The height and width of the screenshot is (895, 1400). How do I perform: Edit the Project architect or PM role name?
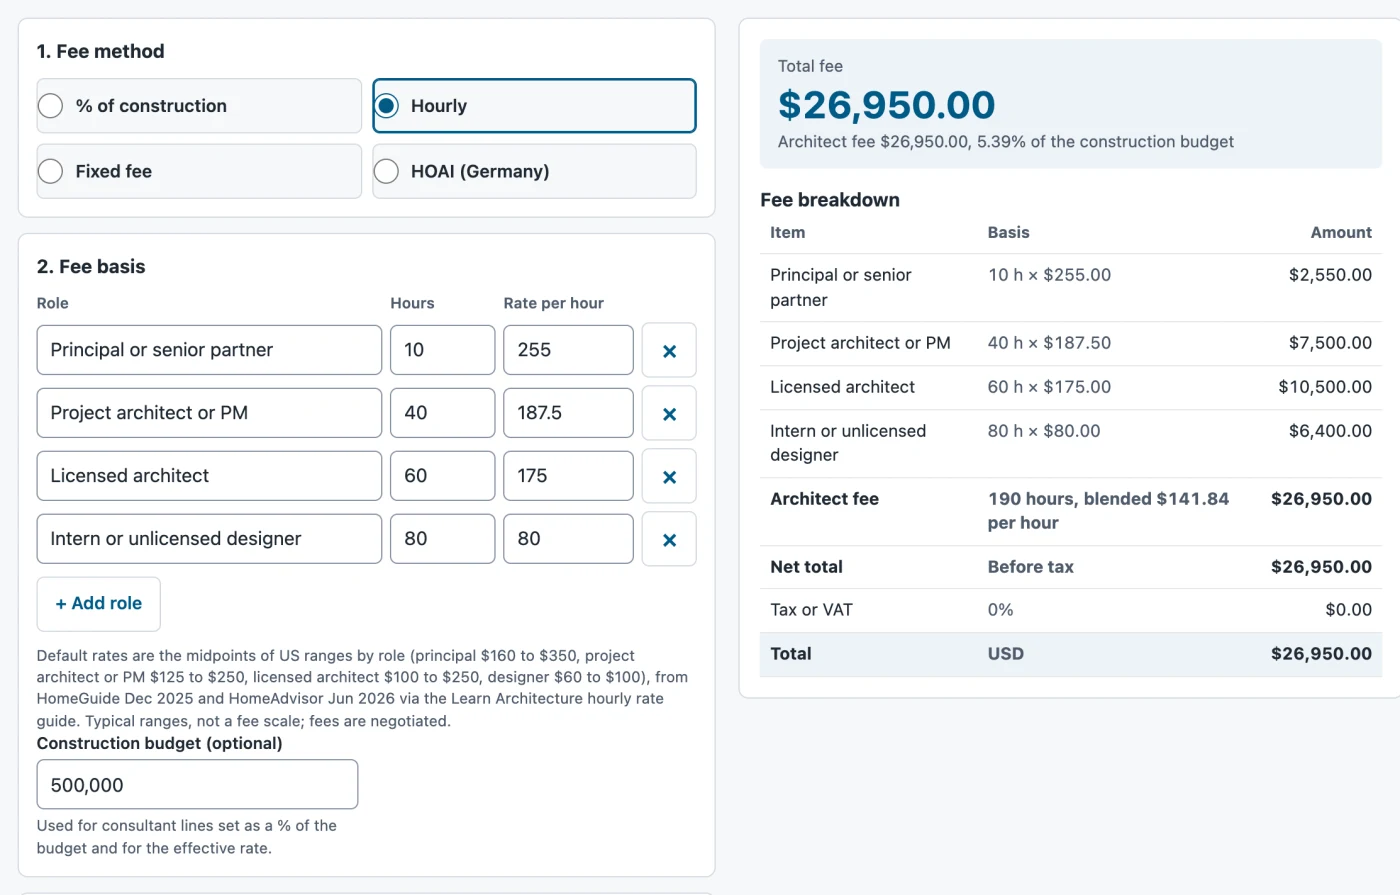click(209, 413)
